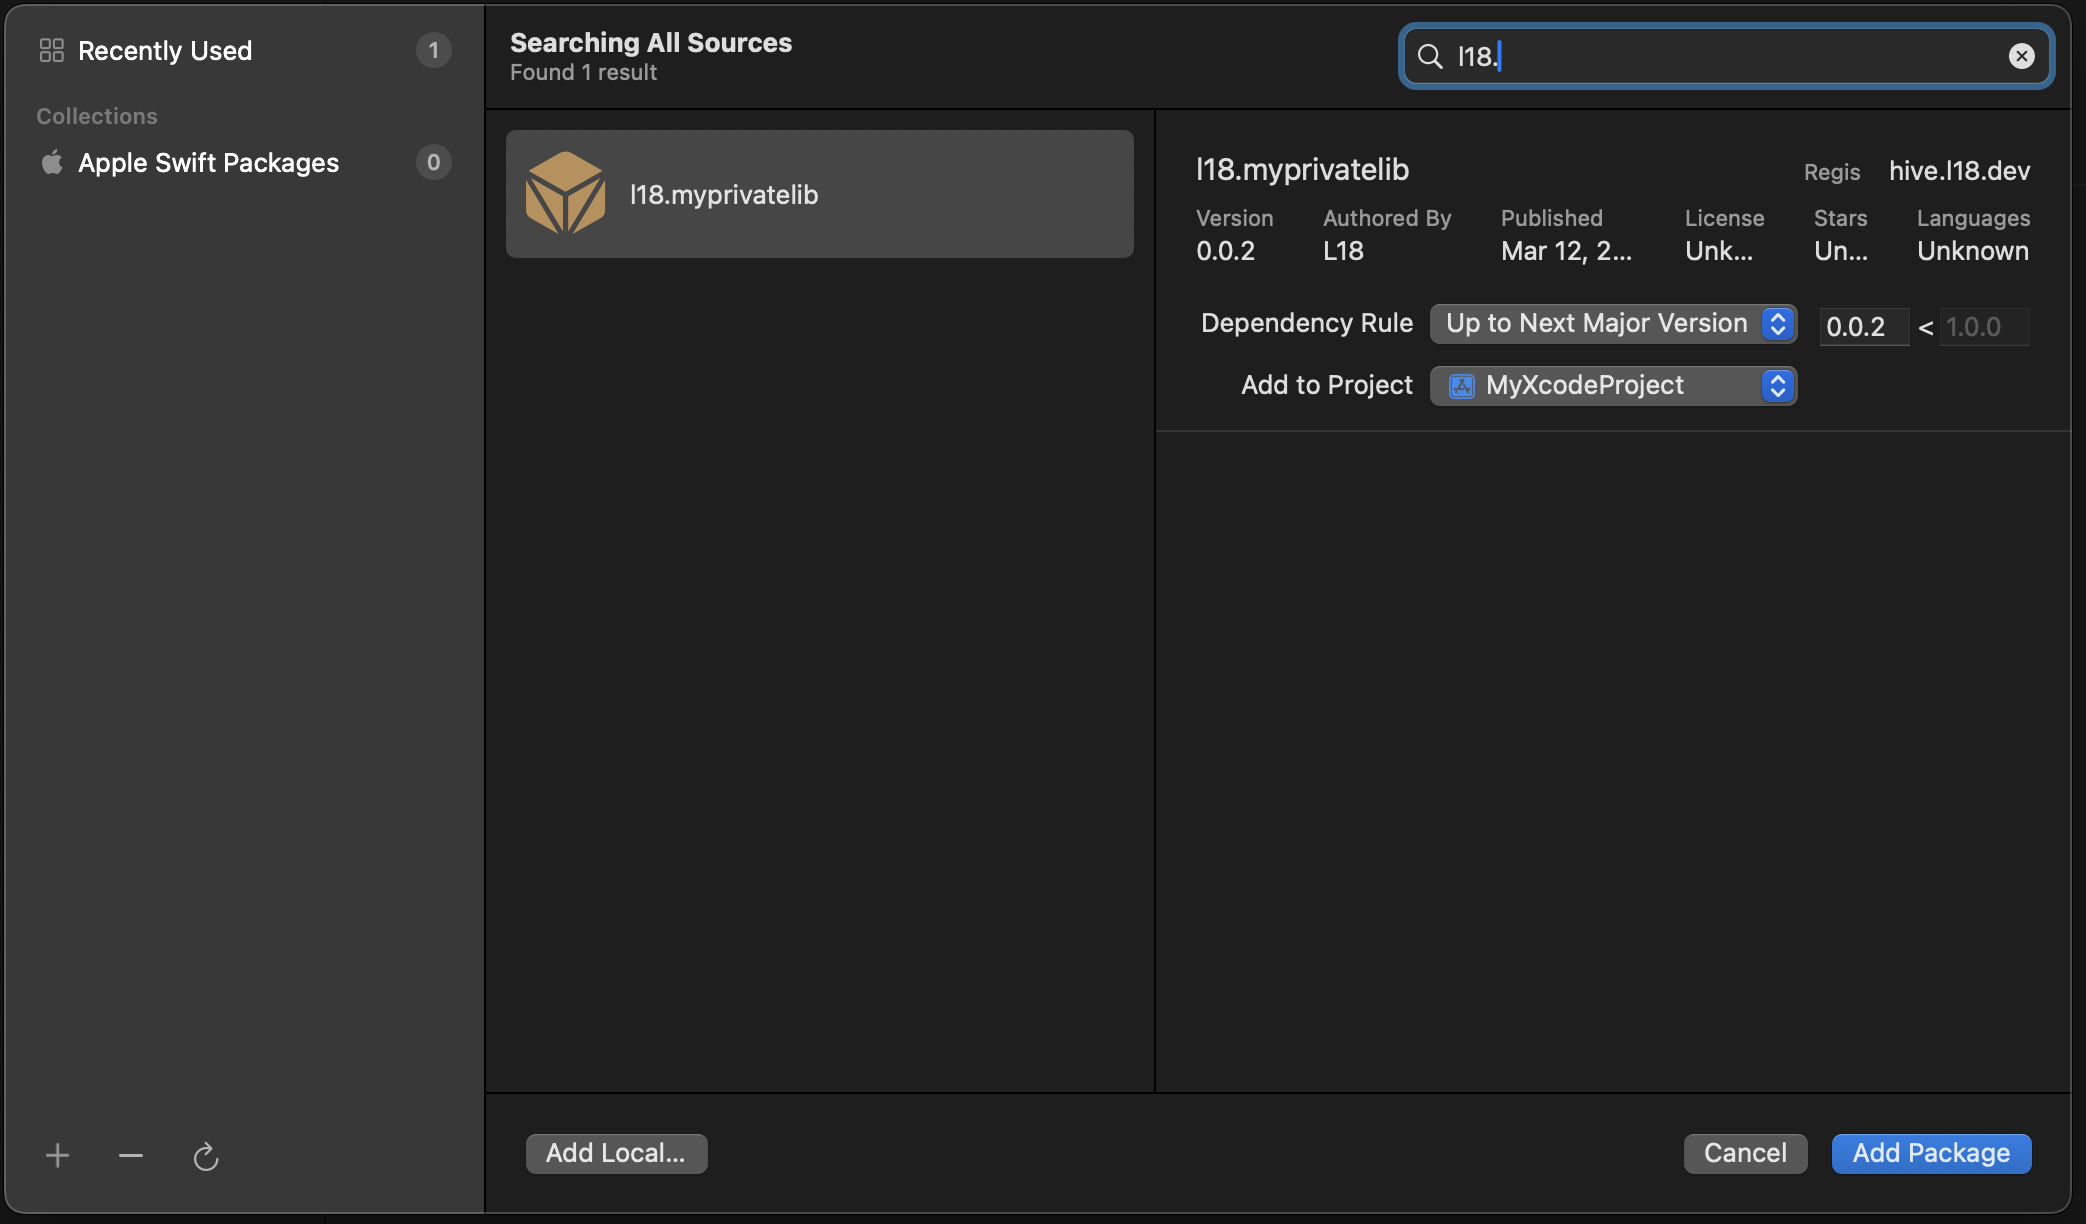This screenshot has width=2086, height=1224.
Task: Click the Cancel button
Action: (x=1745, y=1153)
